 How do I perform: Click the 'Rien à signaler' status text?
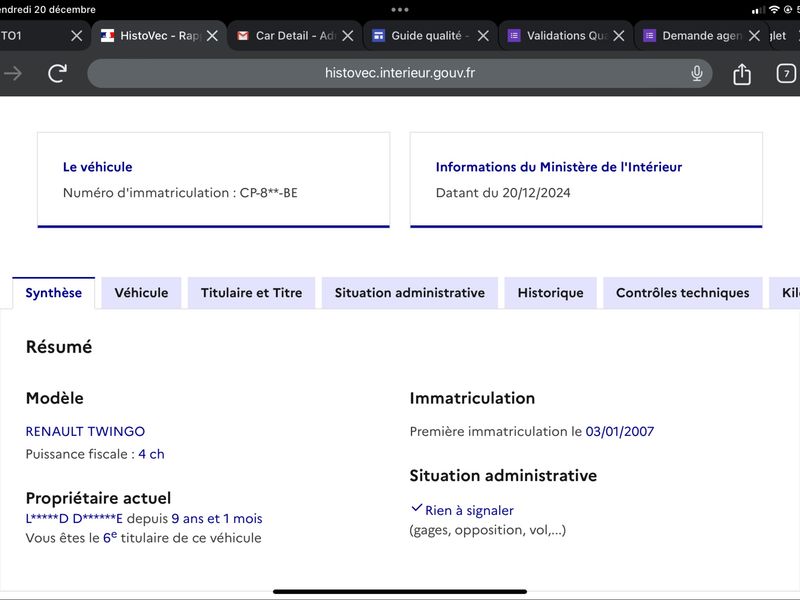click(469, 510)
